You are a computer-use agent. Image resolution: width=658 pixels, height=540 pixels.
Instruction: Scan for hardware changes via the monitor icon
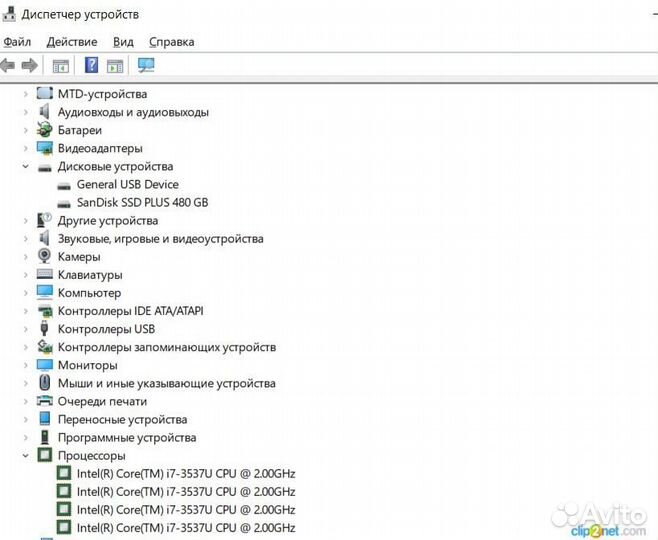coord(146,65)
